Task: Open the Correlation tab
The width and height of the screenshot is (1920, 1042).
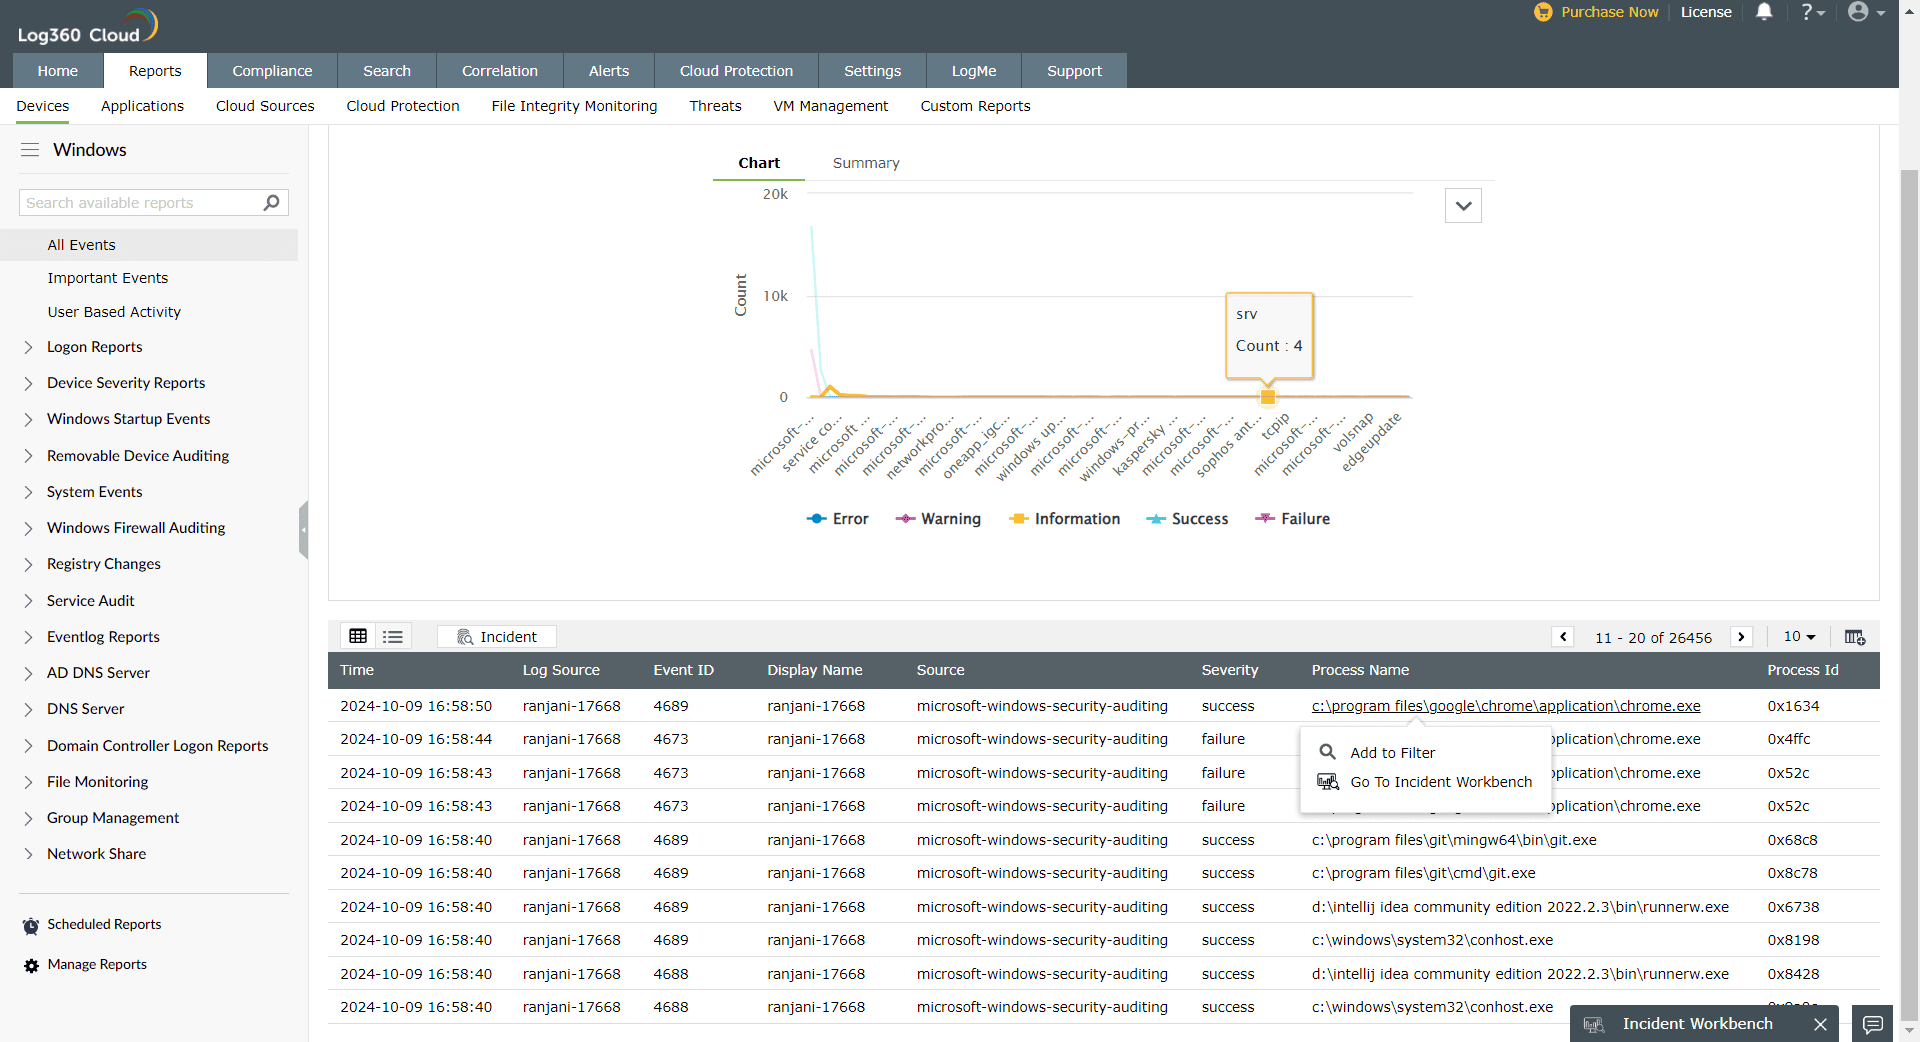Action: pyautogui.click(x=499, y=71)
